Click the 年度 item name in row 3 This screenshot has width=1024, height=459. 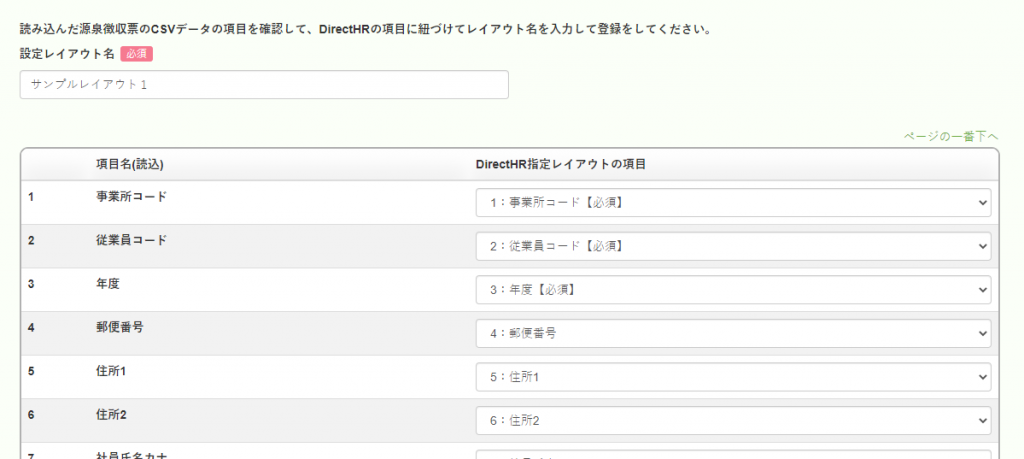point(108,283)
